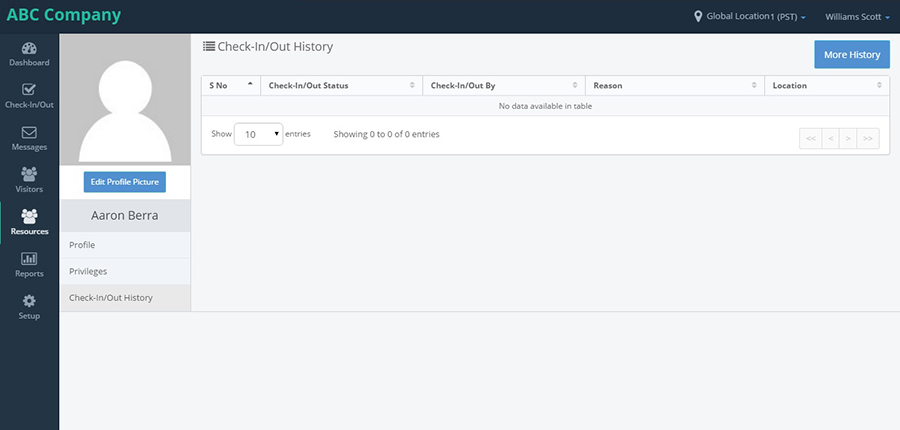Viewport: 900px width, 430px height.
Task: Open Setup gear icon
Action: tap(29, 301)
